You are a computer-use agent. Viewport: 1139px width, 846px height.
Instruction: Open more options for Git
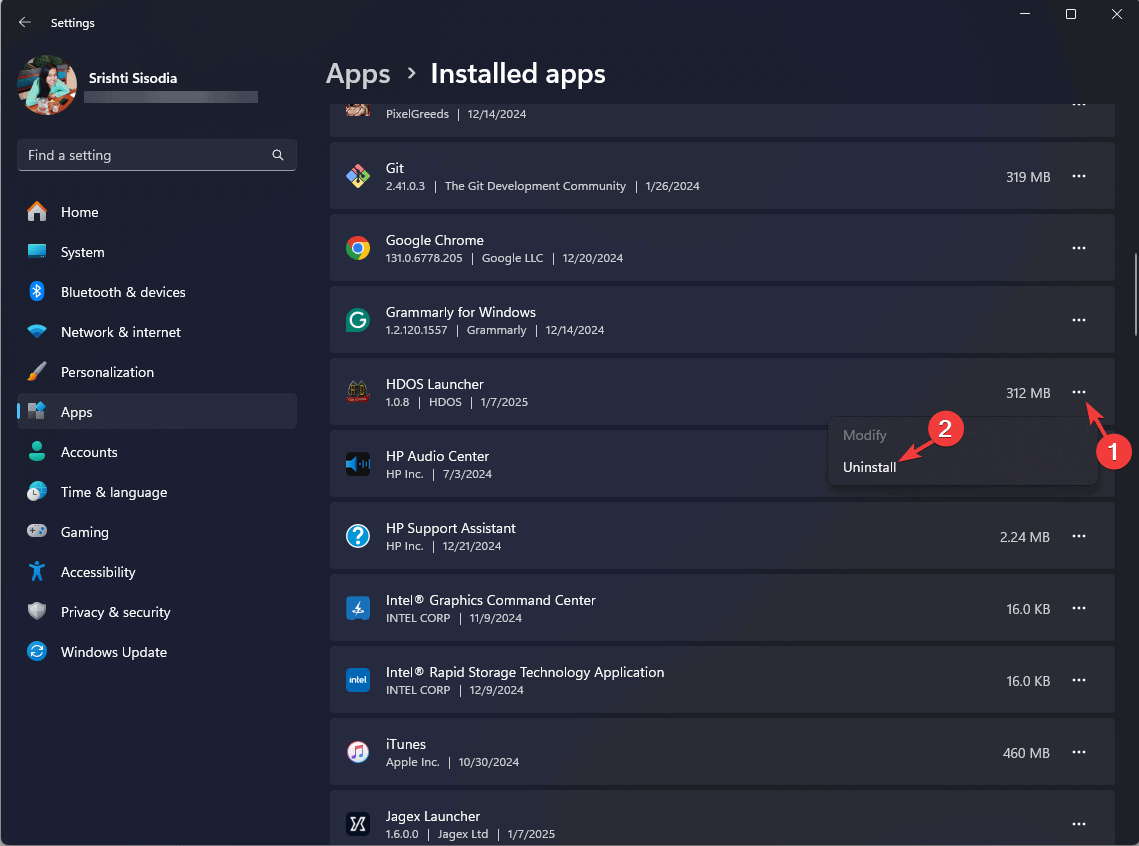[x=1079, y=176]
